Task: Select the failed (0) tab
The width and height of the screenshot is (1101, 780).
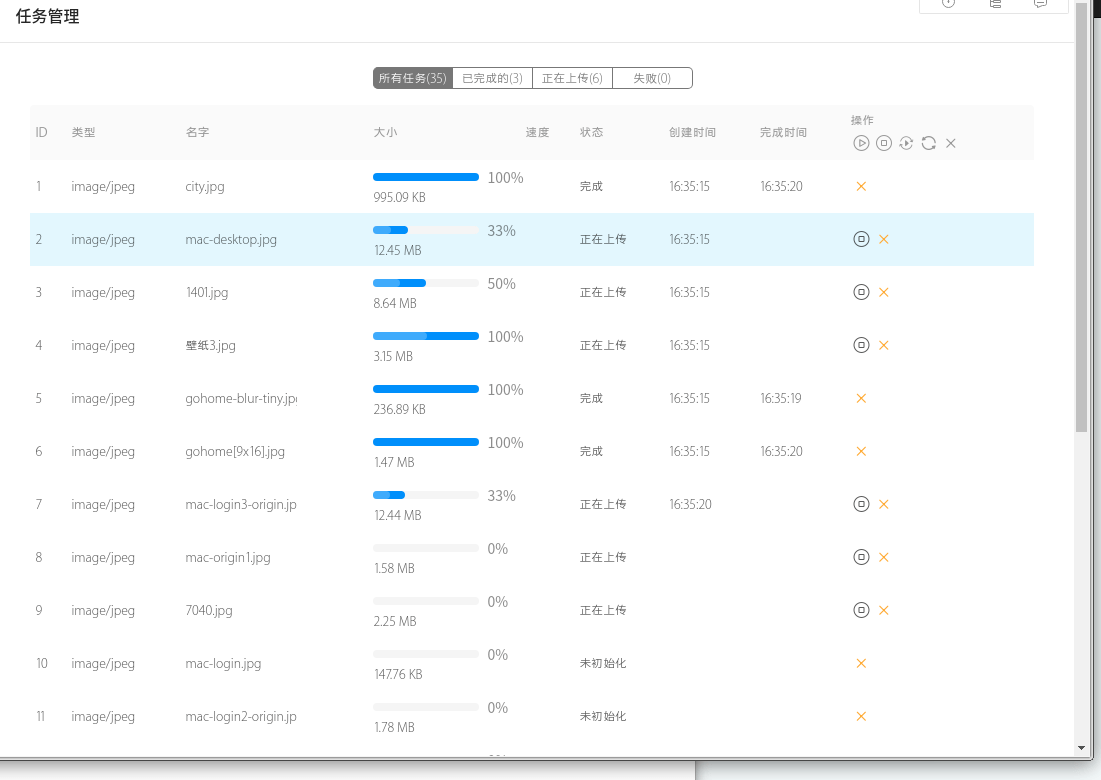Action: click(651, 78)
